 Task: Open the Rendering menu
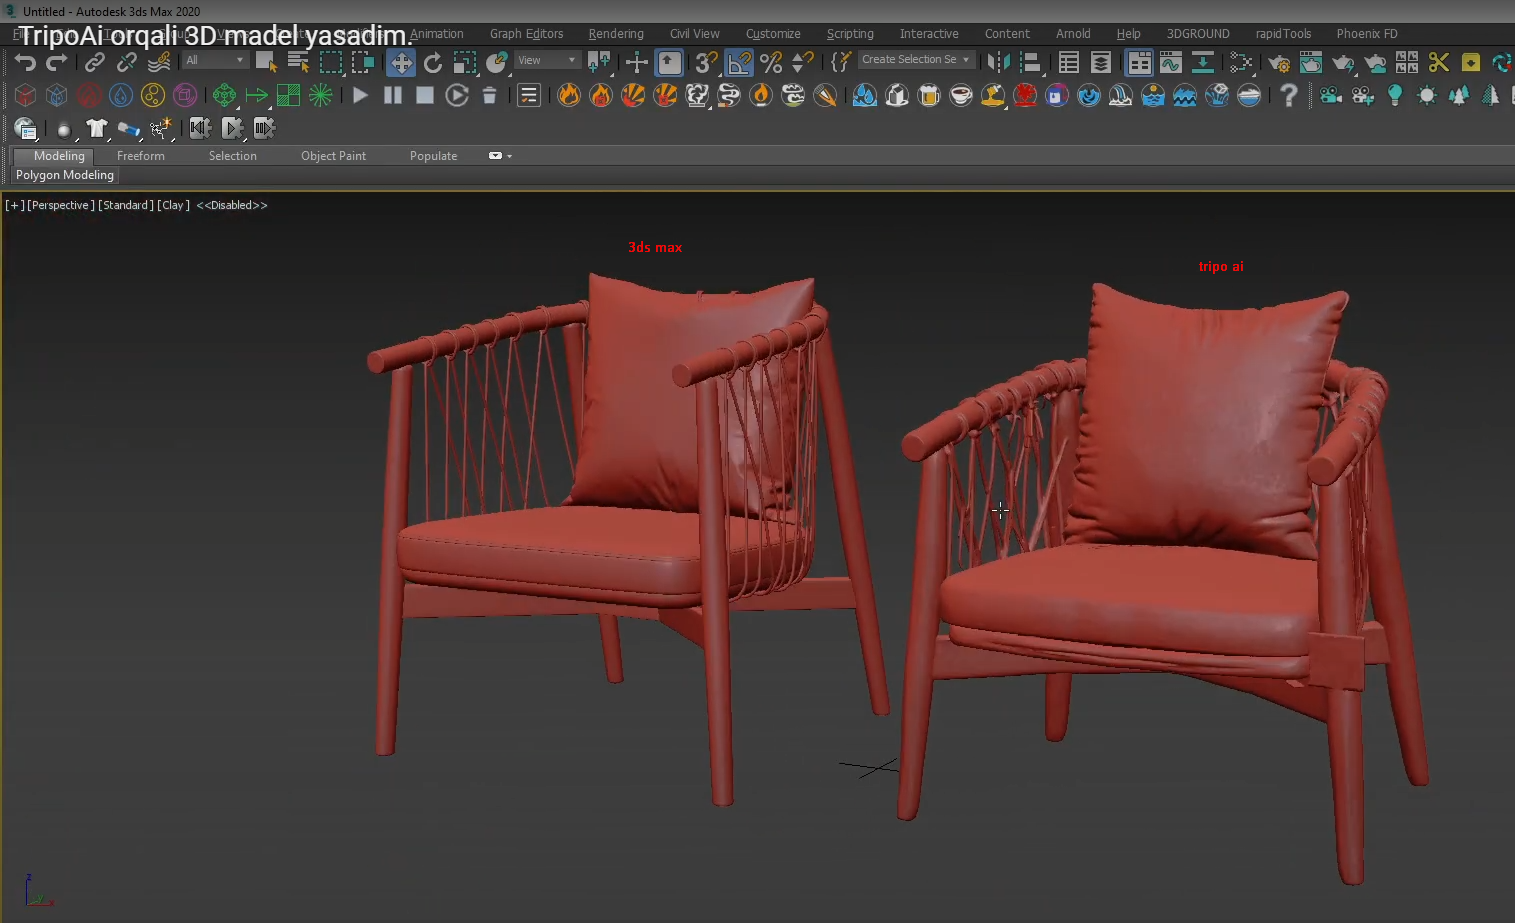[x=616, y=34]
